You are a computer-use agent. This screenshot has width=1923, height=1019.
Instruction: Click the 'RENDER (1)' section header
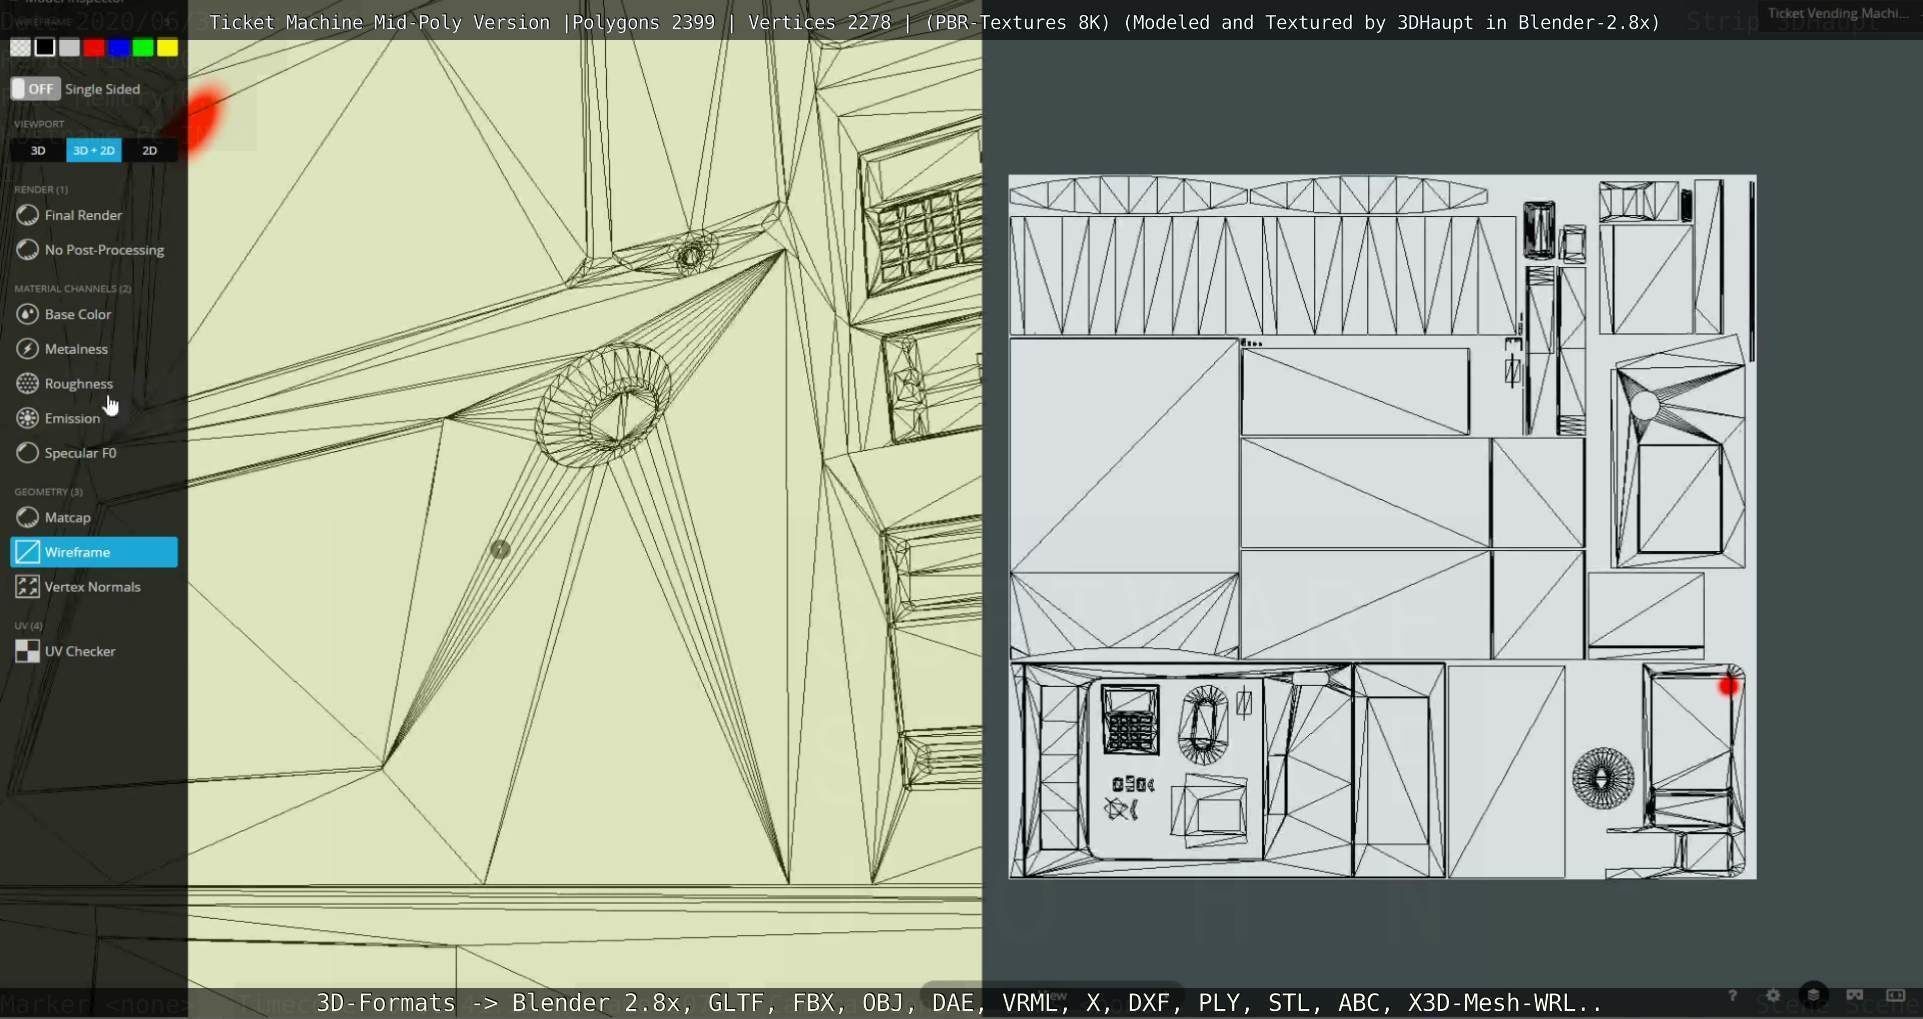[x=41, y=189]
